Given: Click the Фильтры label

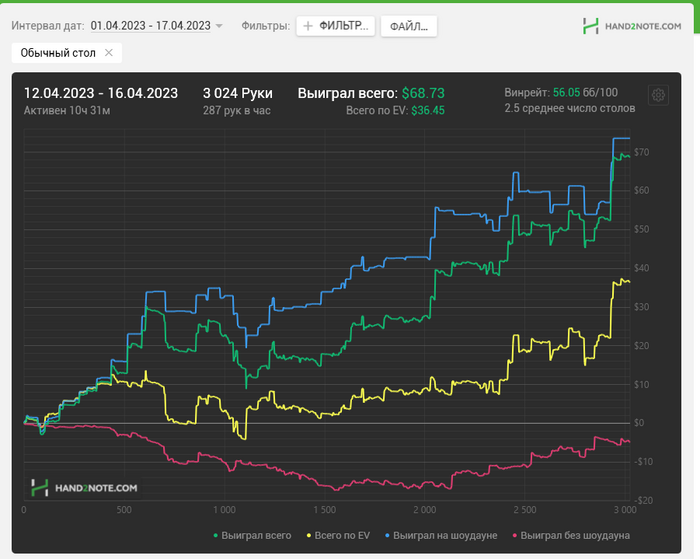Looking at the screenshot, I should [266, 25].
